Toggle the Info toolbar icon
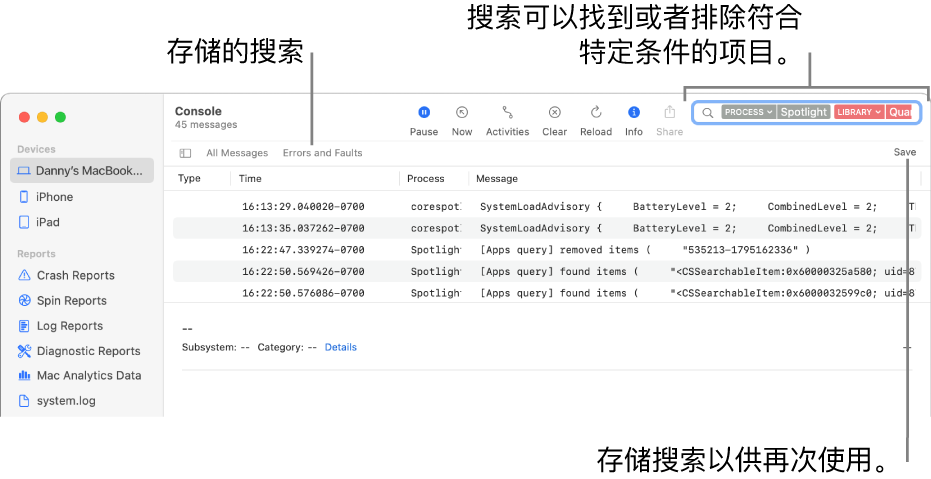931x479 pixels. [634, 112]
